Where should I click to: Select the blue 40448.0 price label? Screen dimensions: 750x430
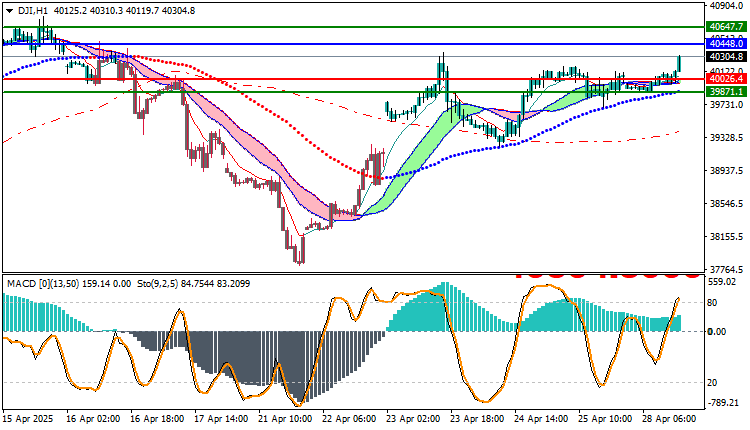click(x=726, y=44)
